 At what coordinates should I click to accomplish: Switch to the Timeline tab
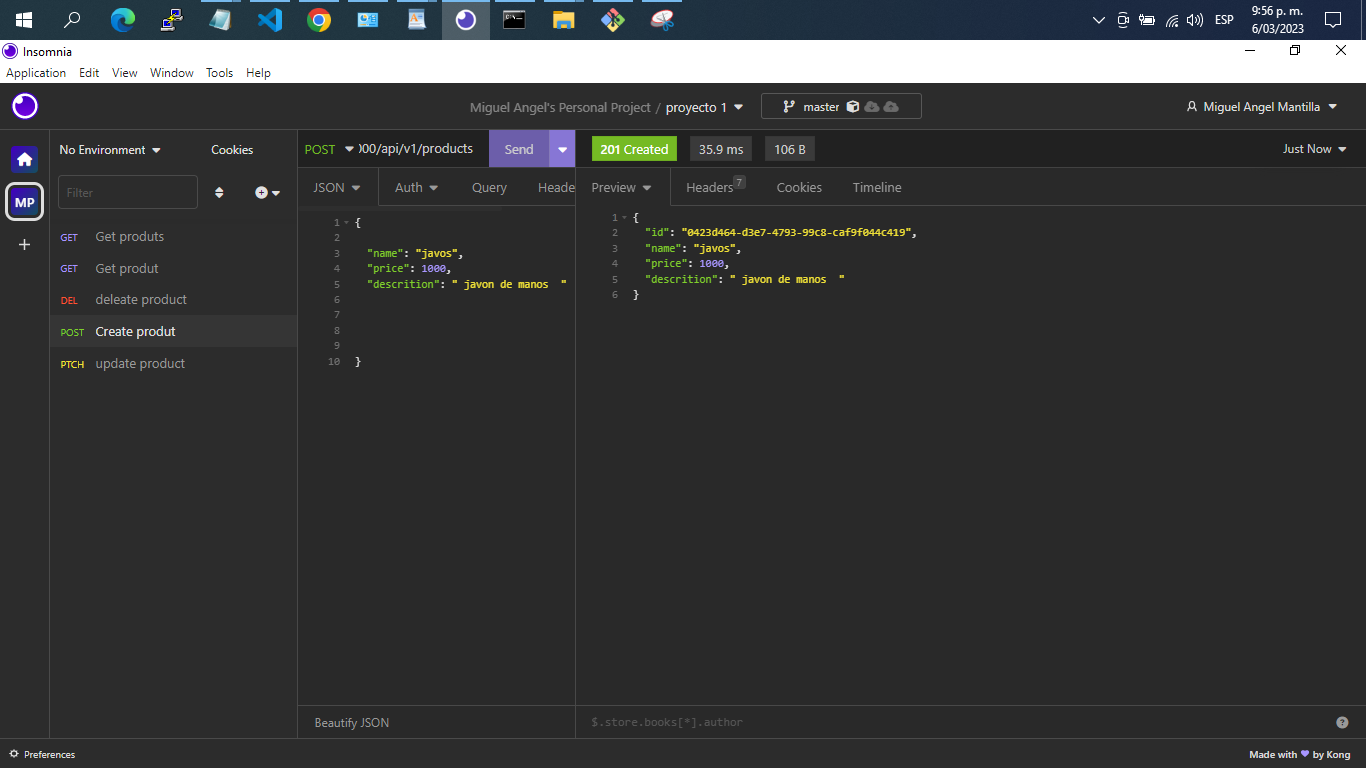(876, 187)
